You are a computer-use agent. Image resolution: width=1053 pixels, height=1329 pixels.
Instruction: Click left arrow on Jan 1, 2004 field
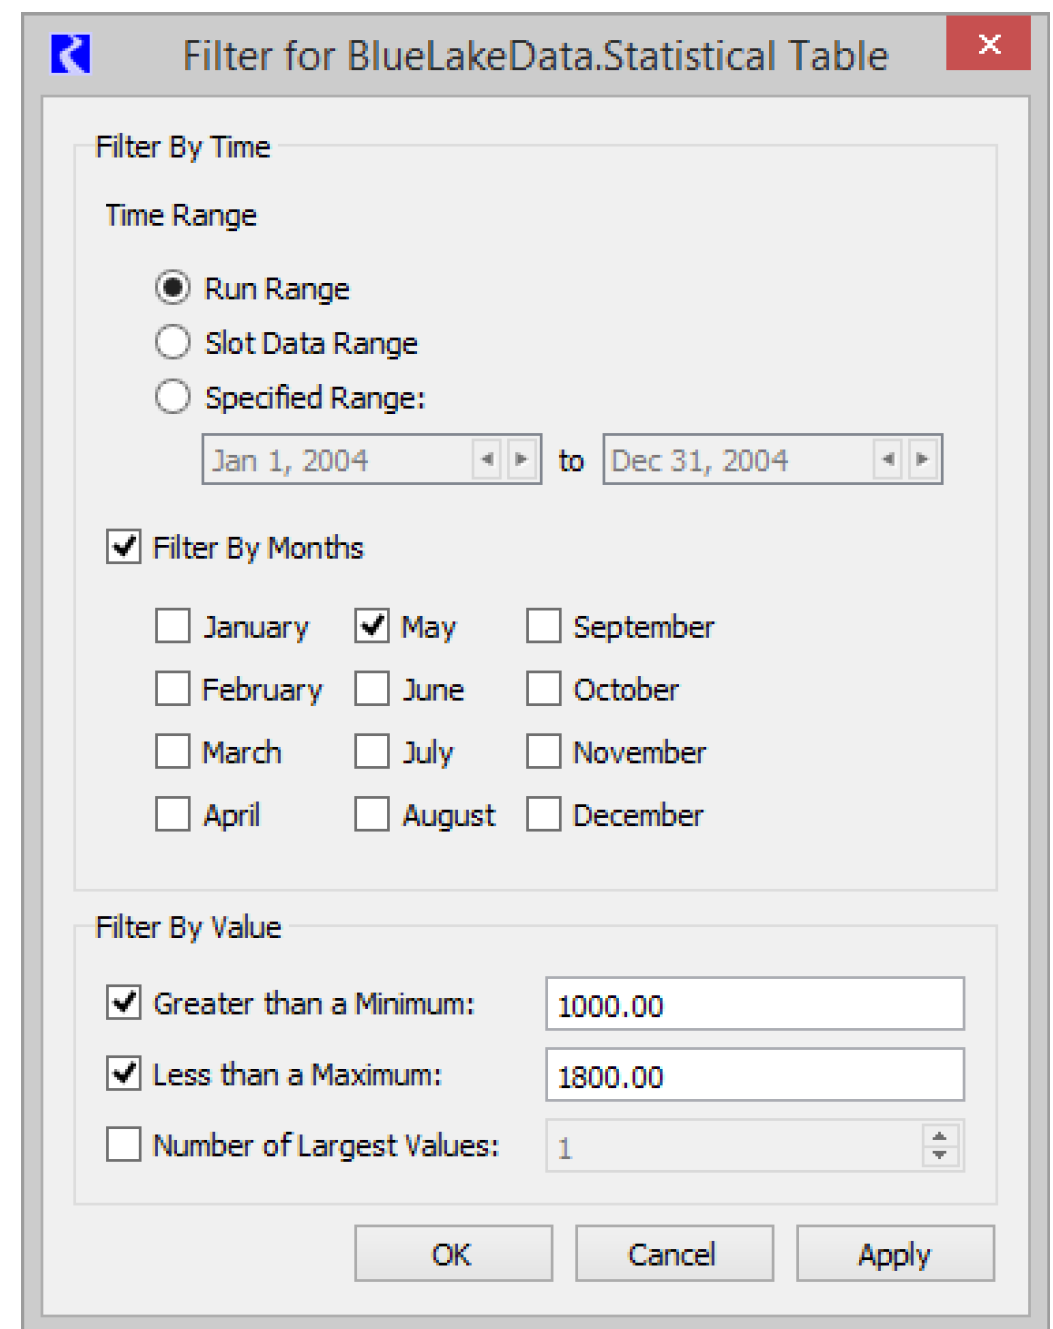(x=487, y=460)
